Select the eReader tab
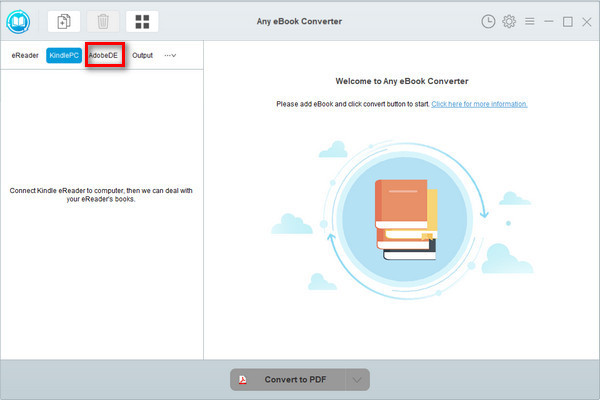This screenshot has height=400, width=600. point(25,56)
